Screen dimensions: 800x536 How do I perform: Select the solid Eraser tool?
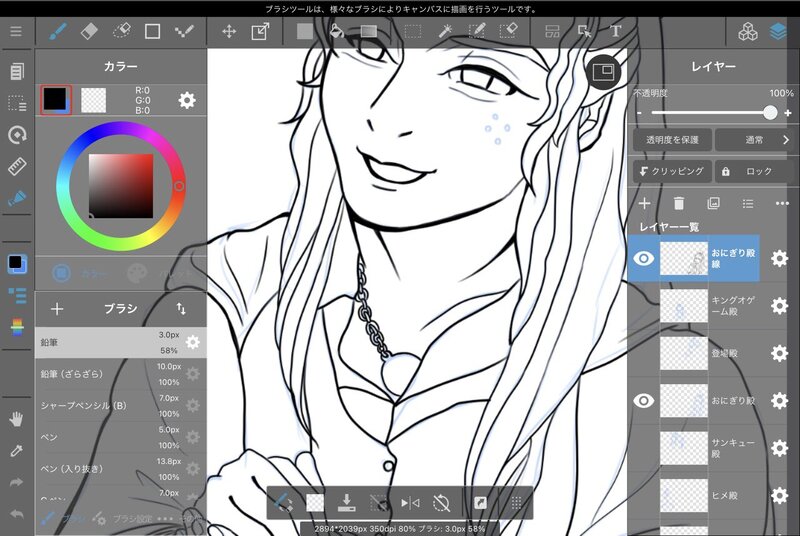point(89,31)
